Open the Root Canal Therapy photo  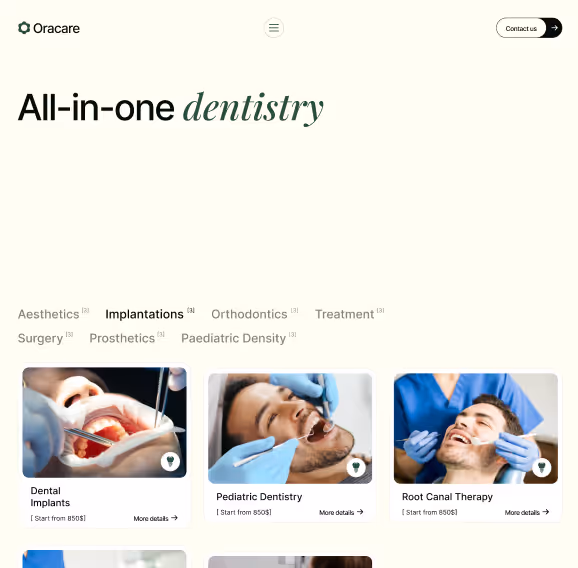[476, 428]
